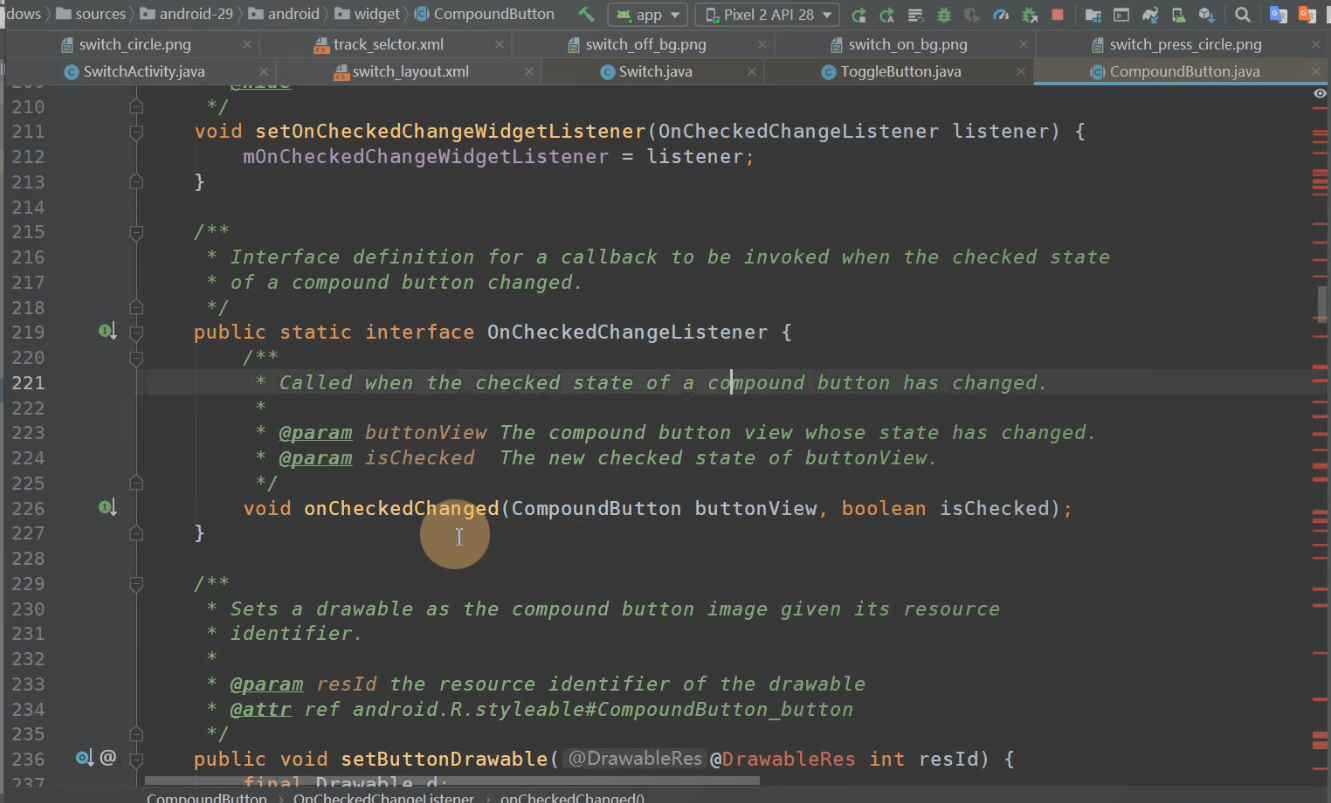Switch to the switch_press_circle.png tab
Screen dimensions: 1331x803
point(1184,45)
